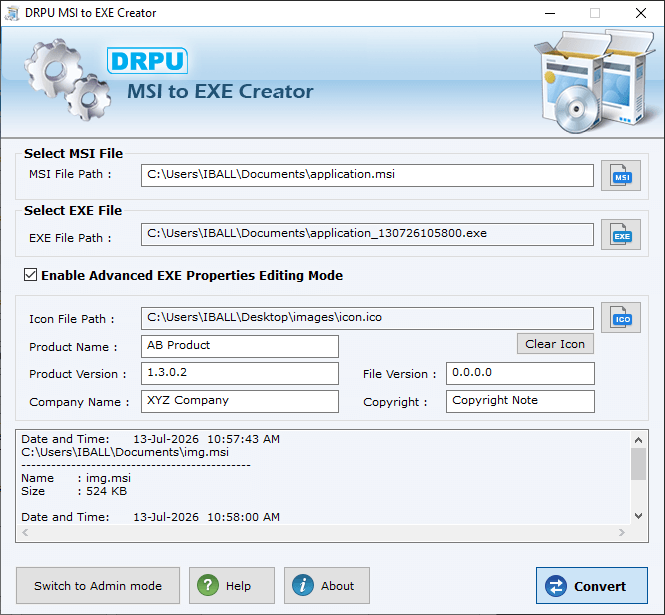Viewport: 665px width, 615px height.
Task: Start conversion with the Convert button
Action: 592,586
